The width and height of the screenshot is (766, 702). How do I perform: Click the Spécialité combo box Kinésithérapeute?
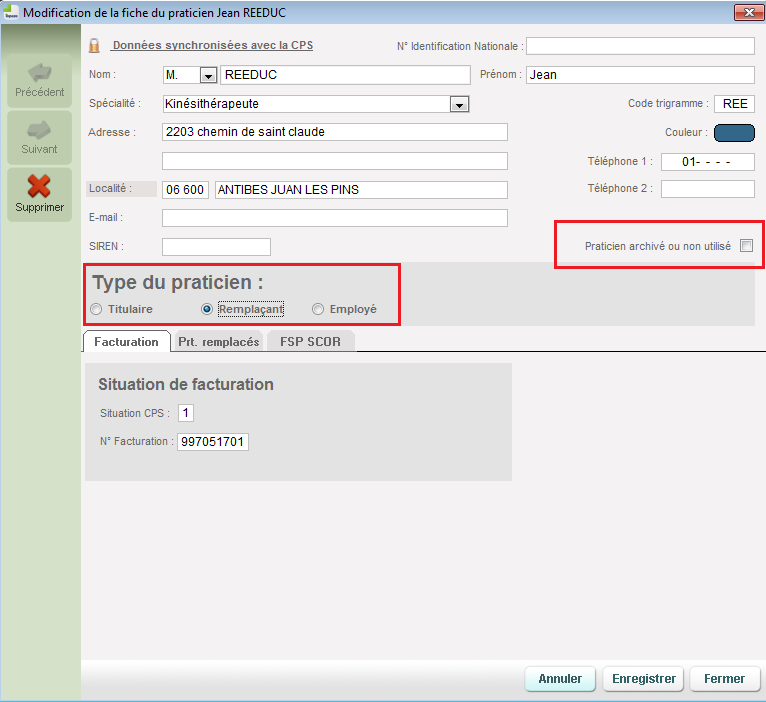(316, 104)
